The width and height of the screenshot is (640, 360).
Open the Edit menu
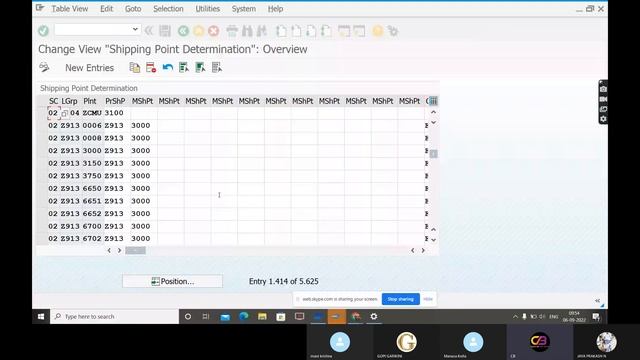107,9
